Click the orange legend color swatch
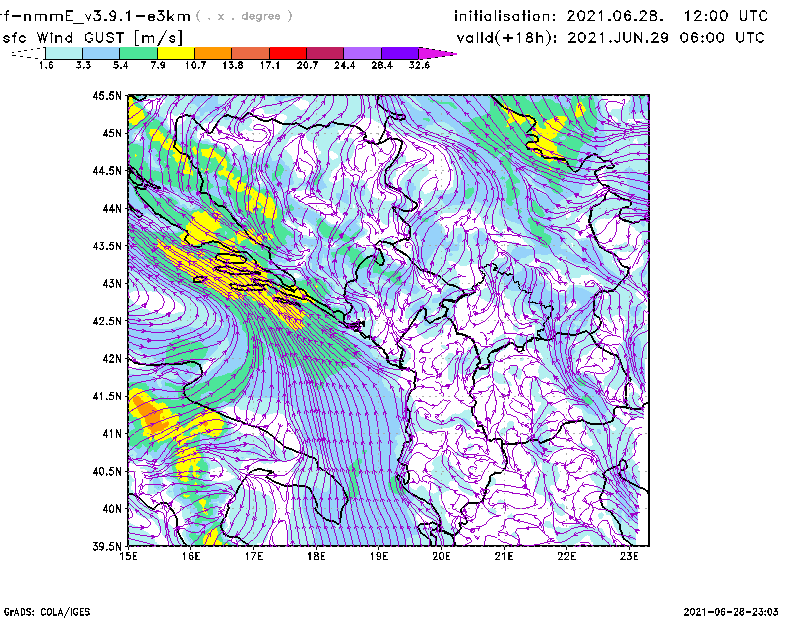This screenshot has width=800, height=618. tap(213, 53)
